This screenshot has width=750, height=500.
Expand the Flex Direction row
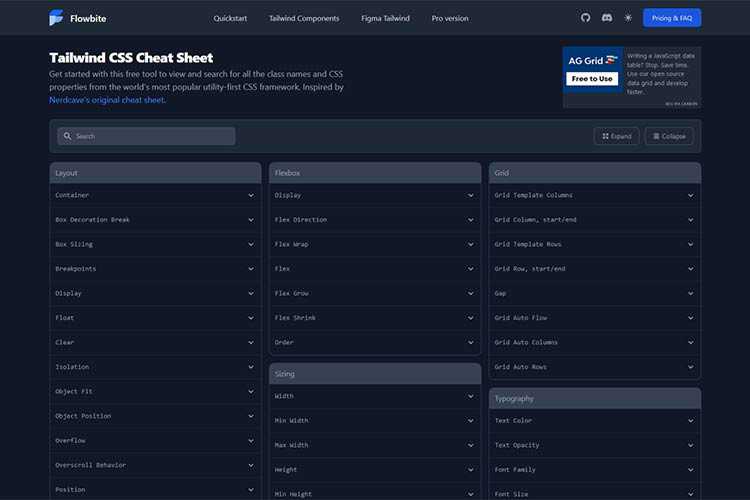pos(375,219)
